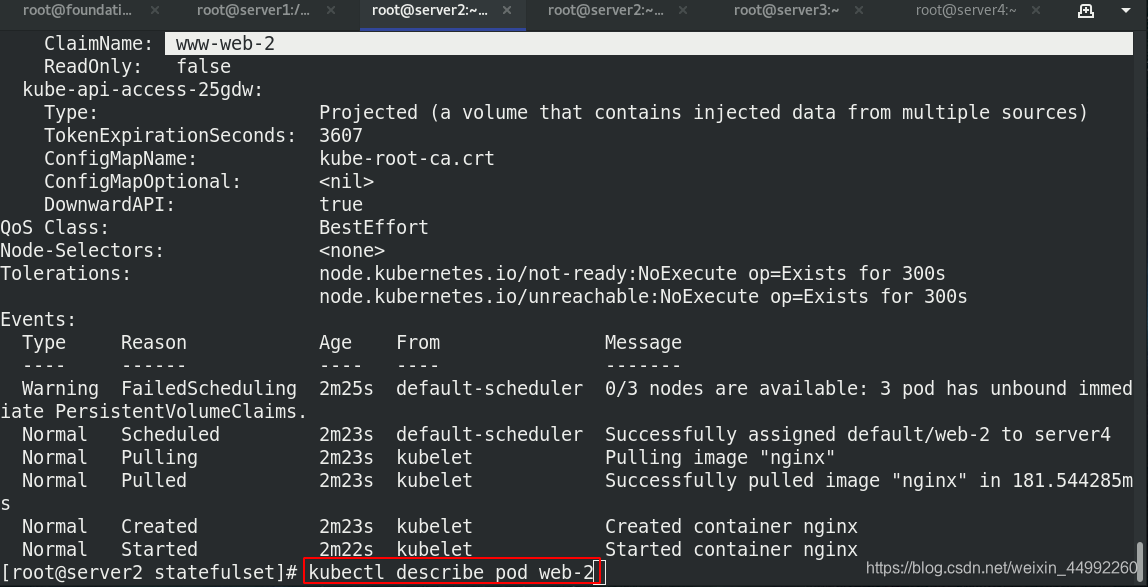
Task: Click the ConfigMapOptional: label
Action: coord(143,182)
